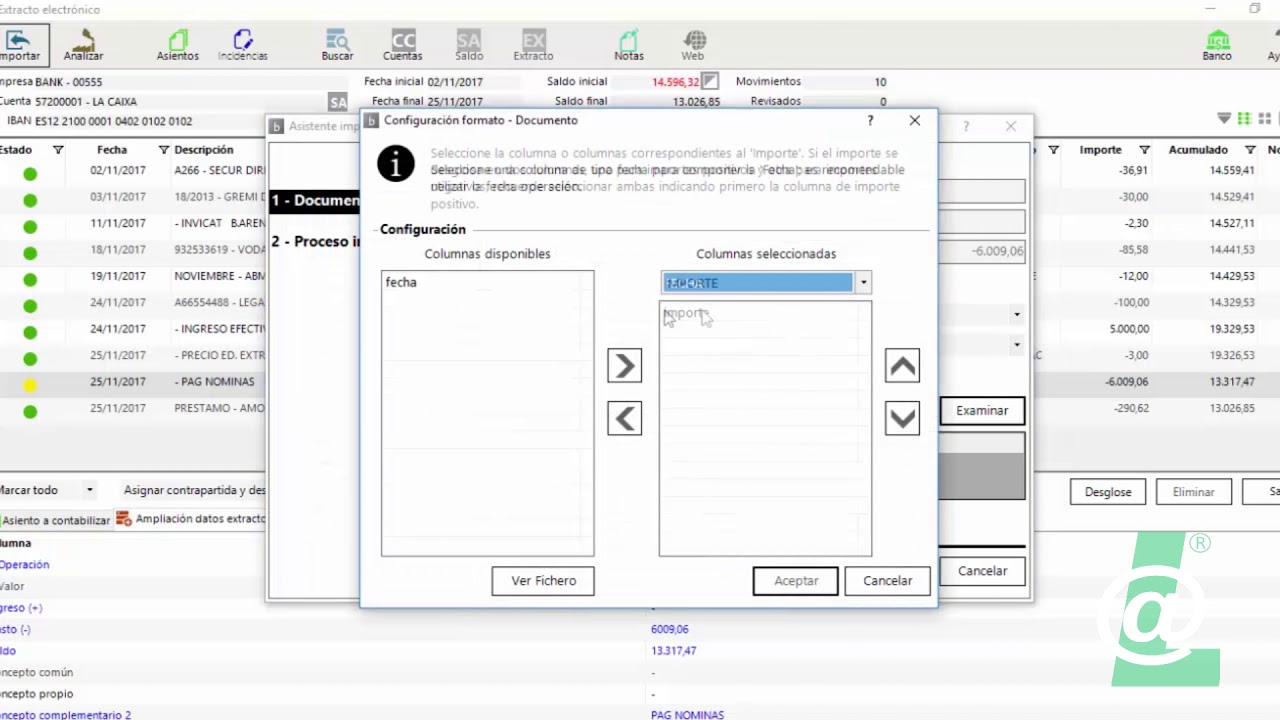The height and width of the screenshot is (720, 1280).
Task: Click the Desglose button
Action: click(x=1108, y=492)
